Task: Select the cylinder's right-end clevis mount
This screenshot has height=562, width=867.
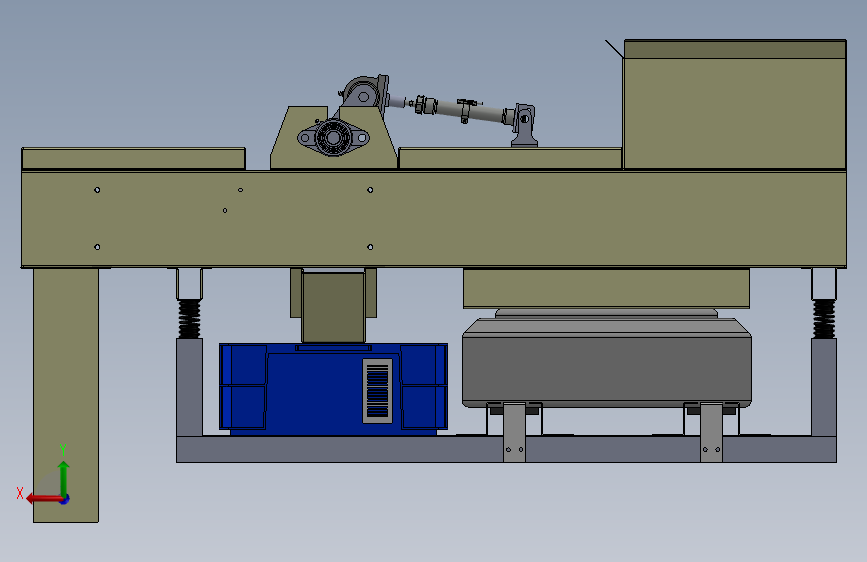Action: click(x=524, y=125)
